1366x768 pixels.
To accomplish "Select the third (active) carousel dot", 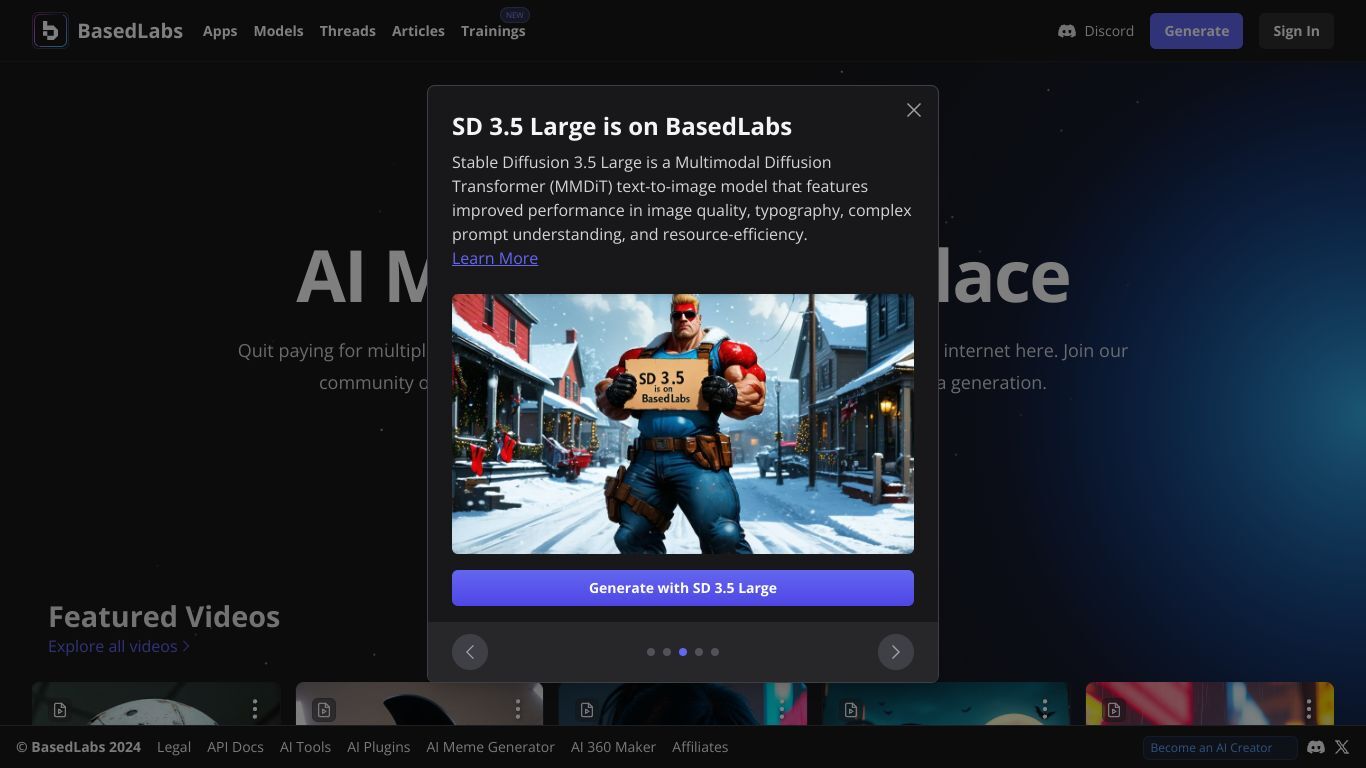I will [x=683, y=652].
